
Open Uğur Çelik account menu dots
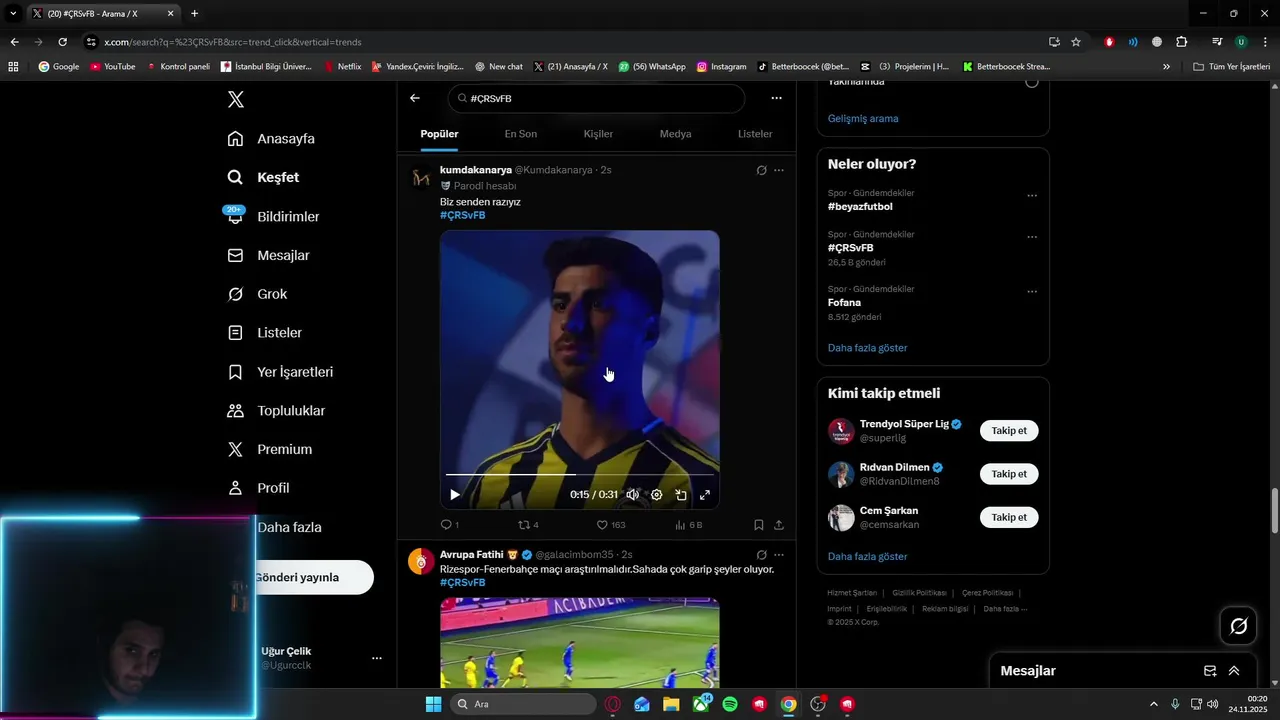click(377, 658)
